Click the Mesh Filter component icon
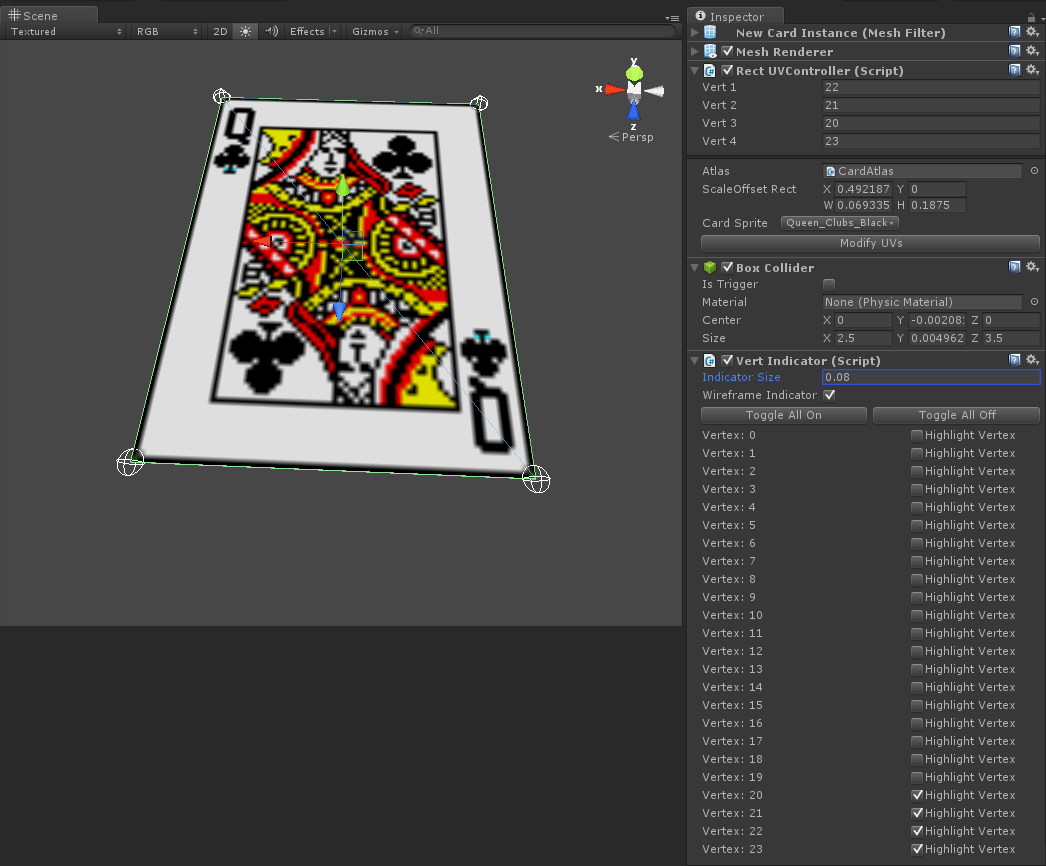The width and height of the screenshot is (1046, 866). (x=710, y=32)
